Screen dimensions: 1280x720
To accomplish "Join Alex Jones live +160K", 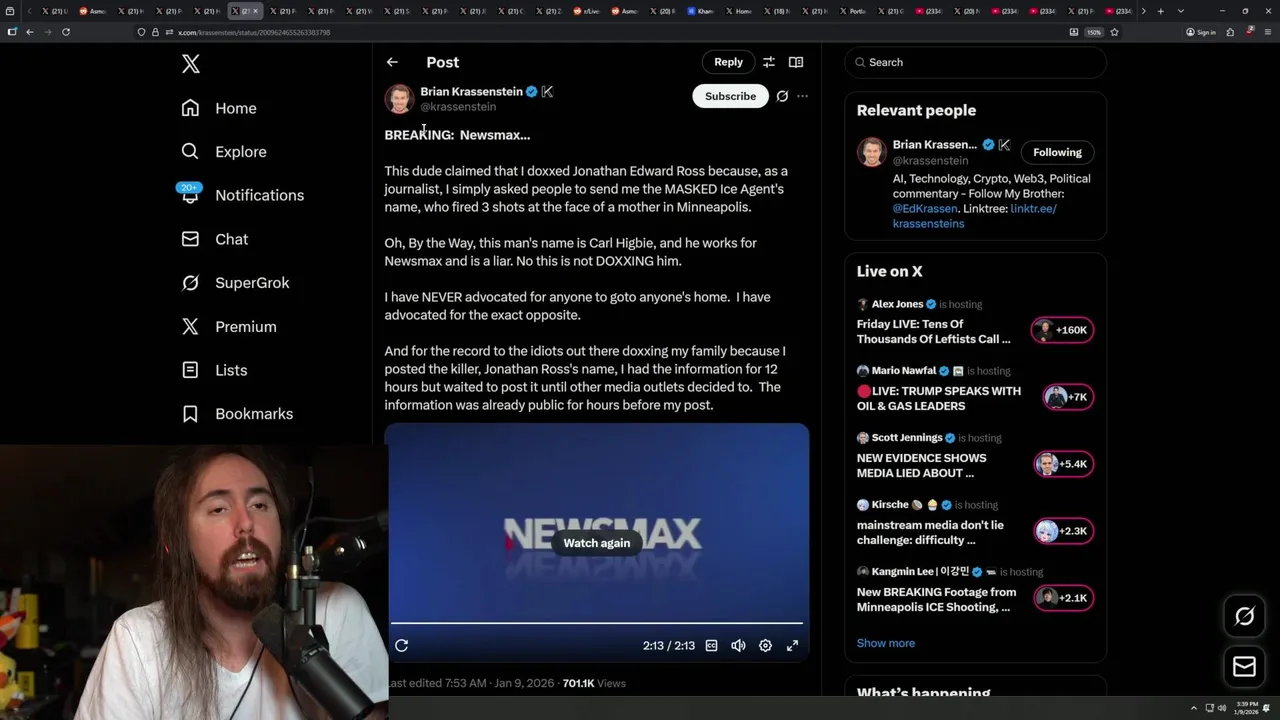I will (1063, 330).
